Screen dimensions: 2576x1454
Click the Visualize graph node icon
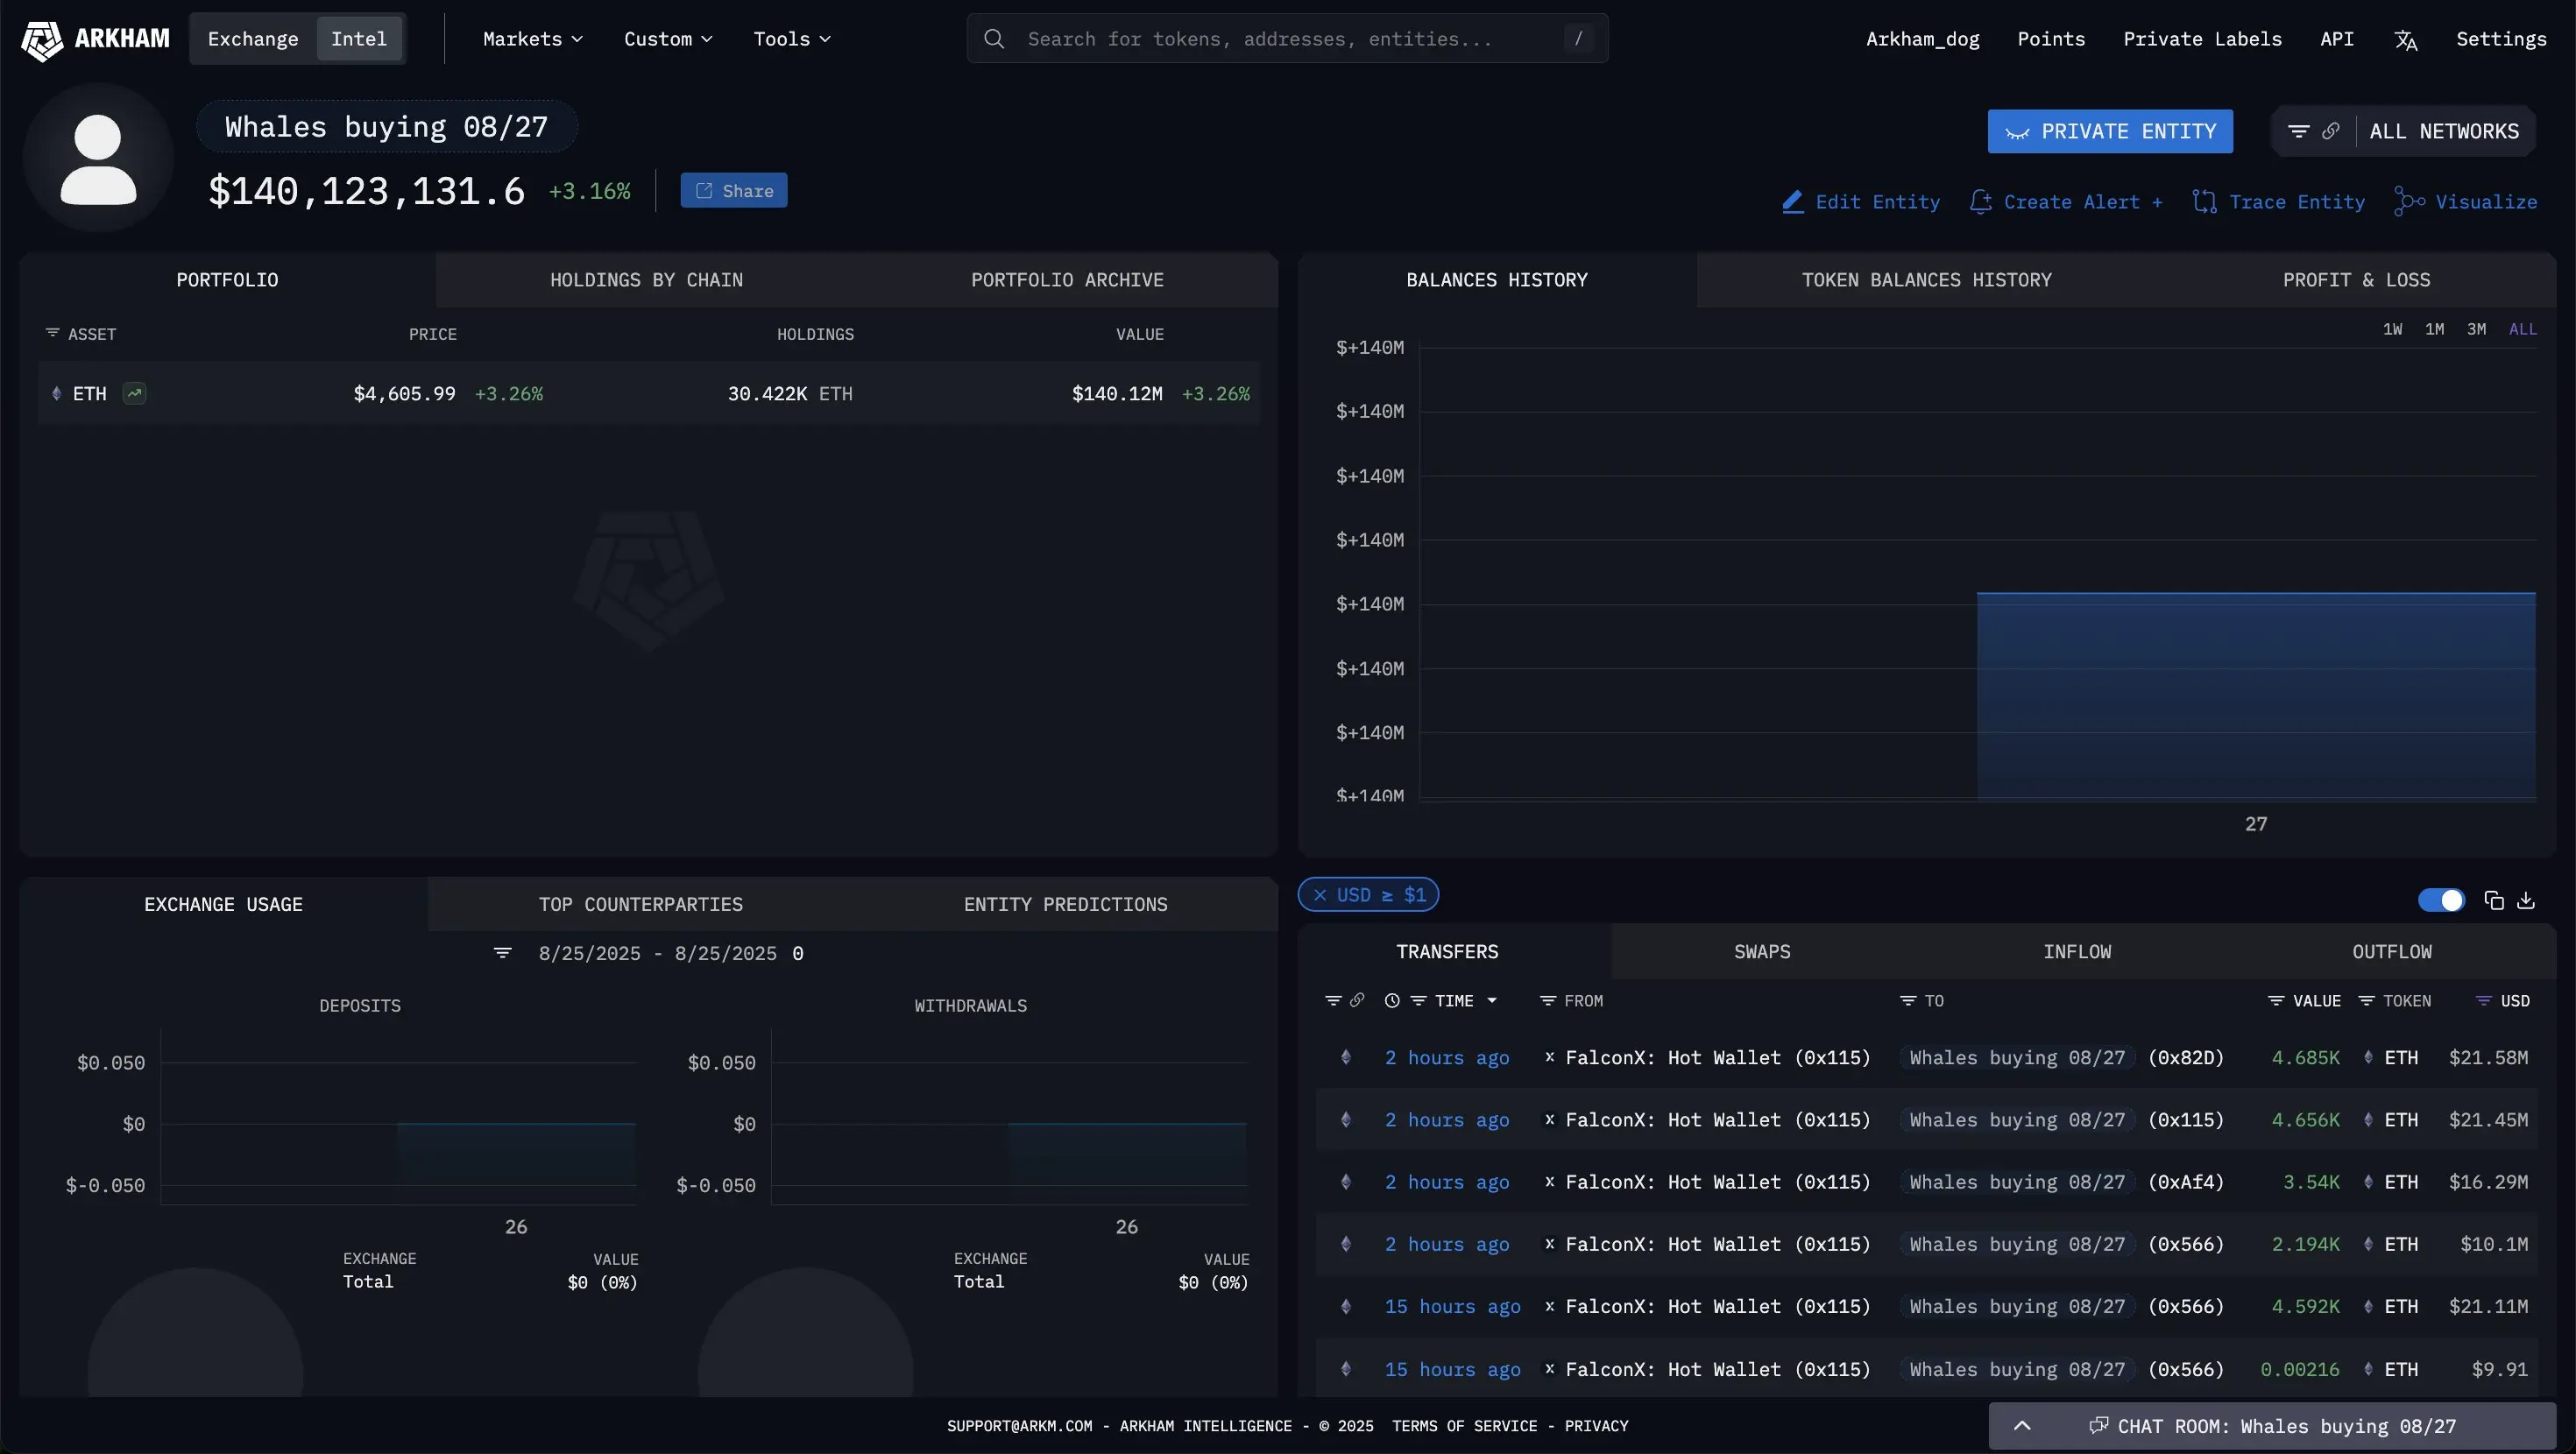click(2409, 202)
